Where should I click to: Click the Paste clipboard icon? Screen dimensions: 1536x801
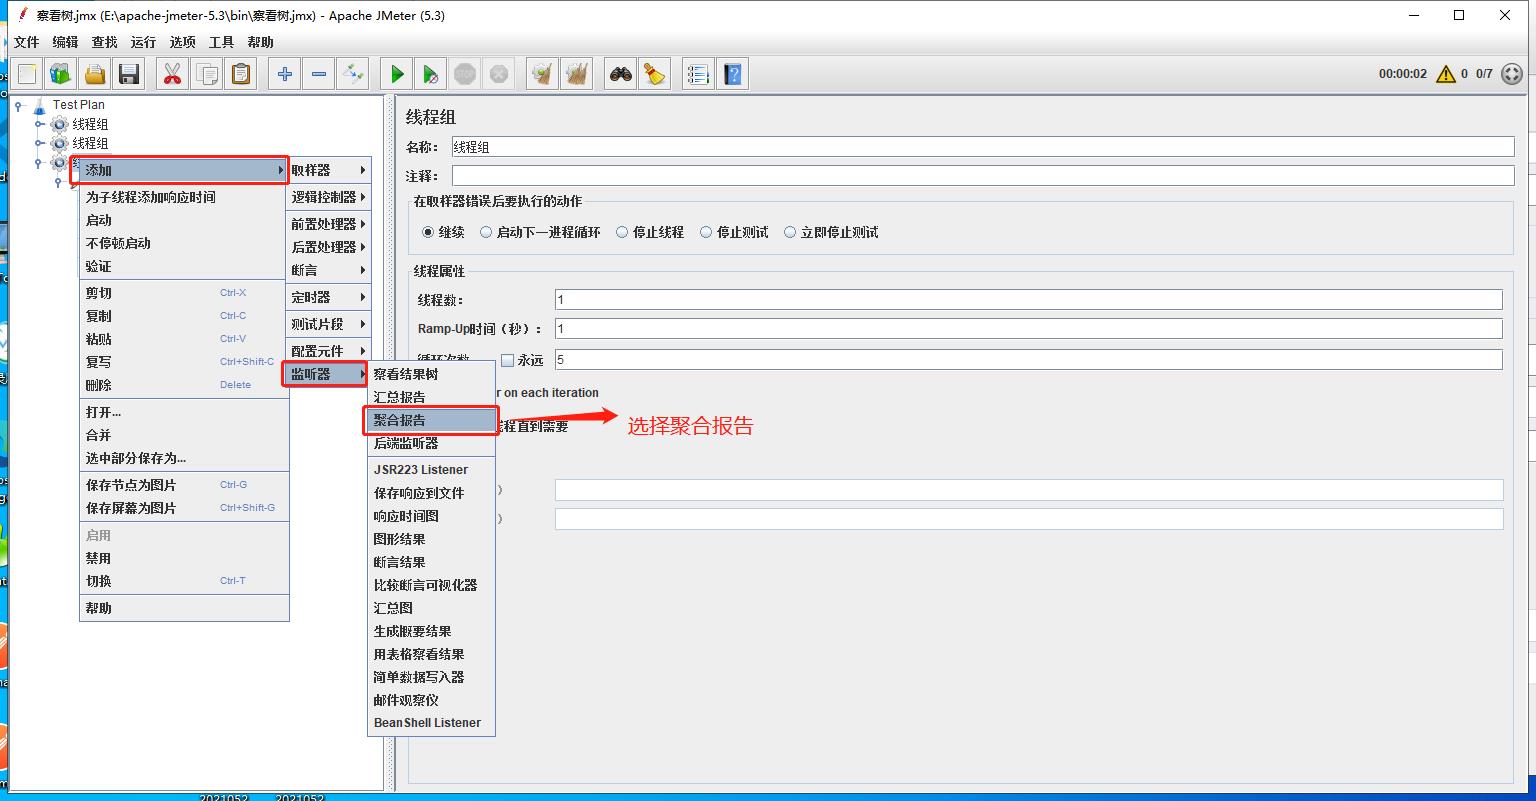click(241, 74)
